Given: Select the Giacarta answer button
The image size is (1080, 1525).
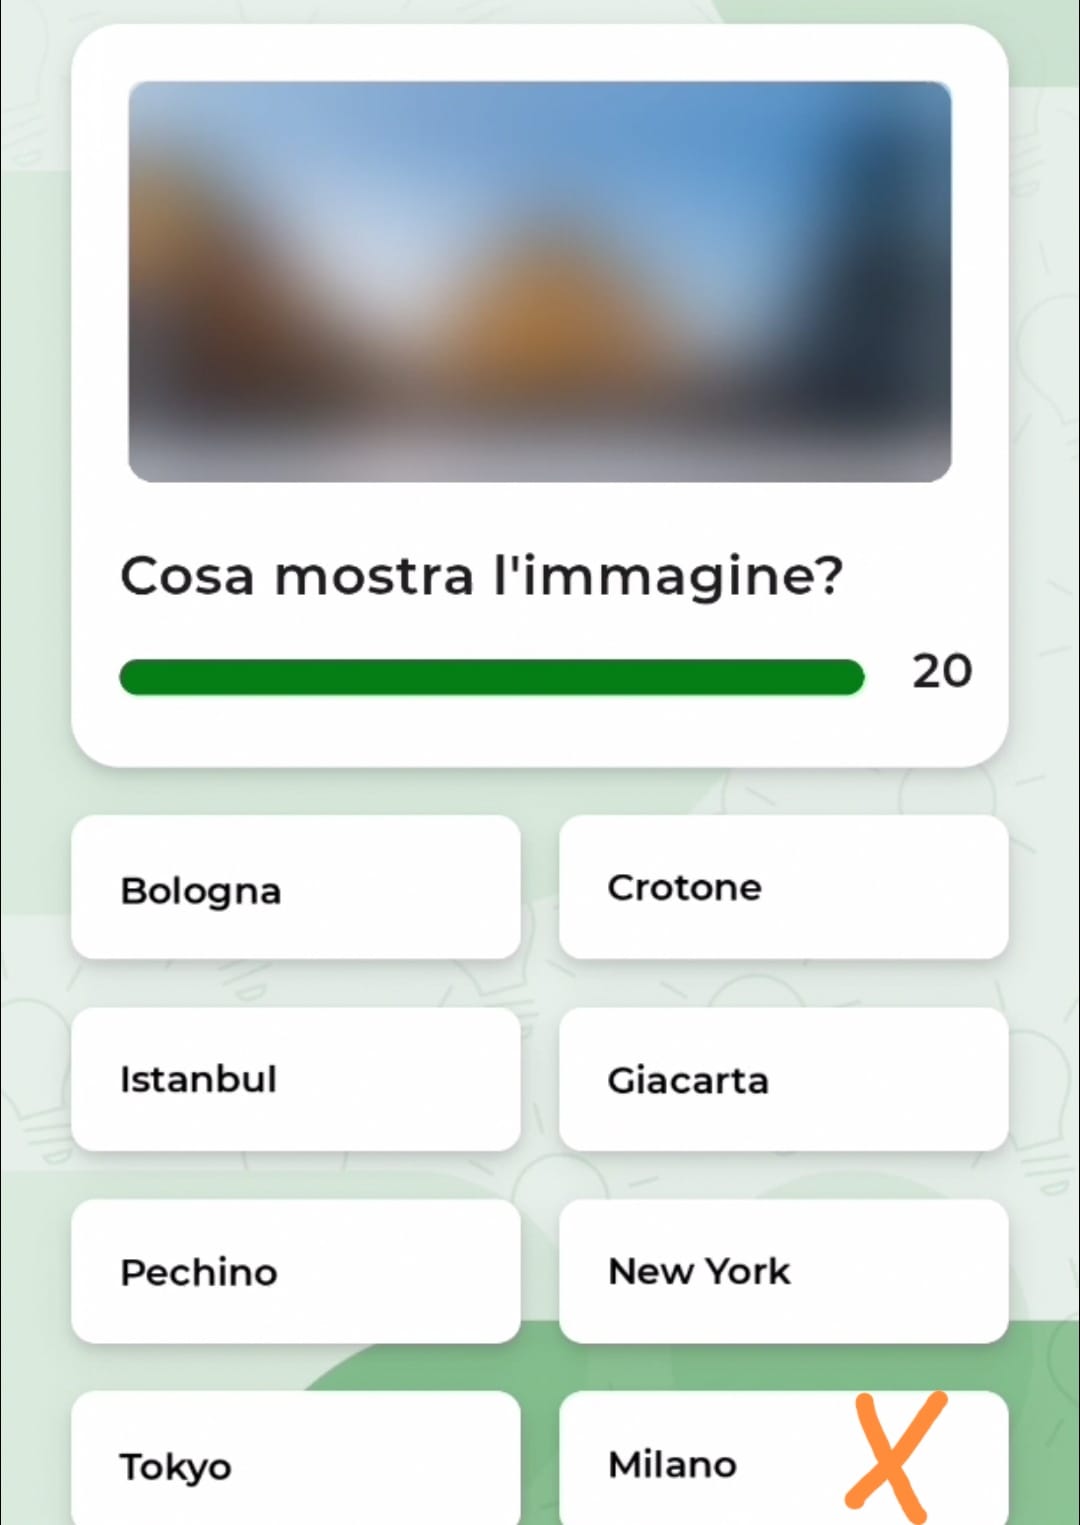Looking at the screenshot, I should coord(783,1079).
